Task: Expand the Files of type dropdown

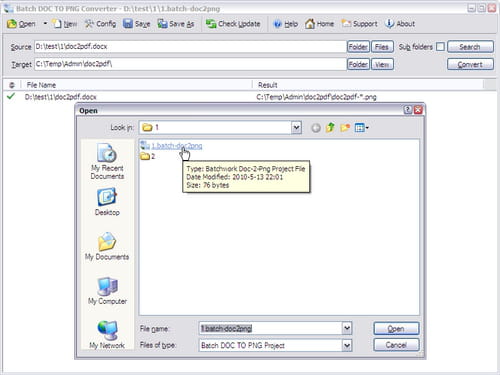Action: (x=347, y=345)
